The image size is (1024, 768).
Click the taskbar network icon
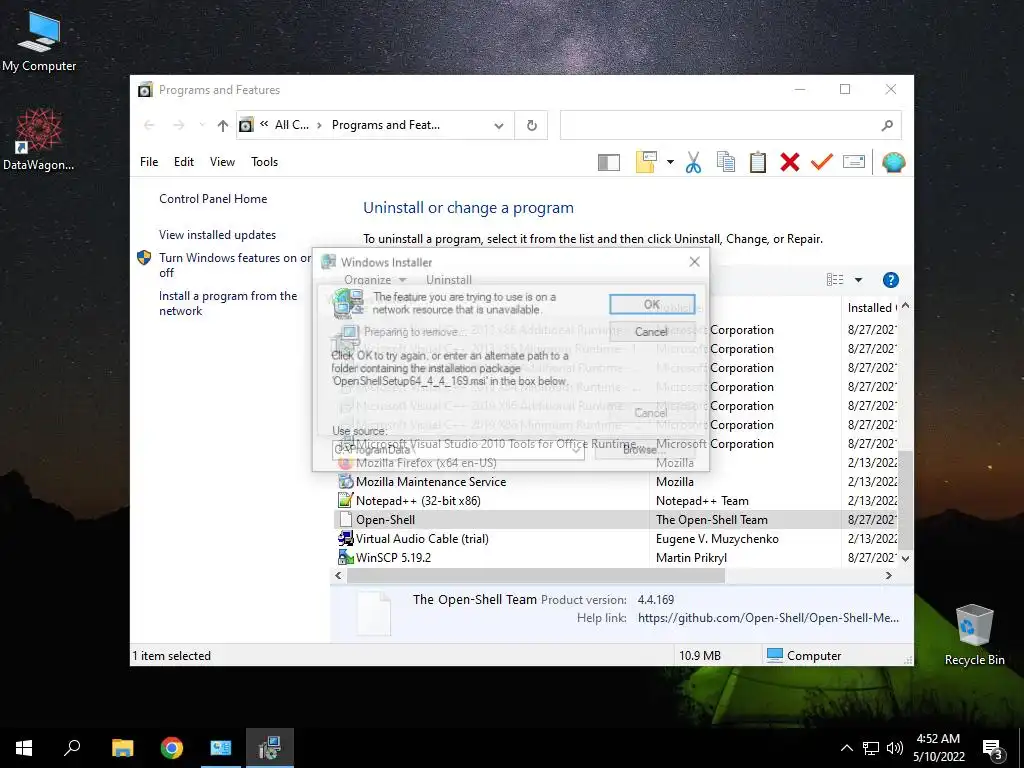point(871,748)
